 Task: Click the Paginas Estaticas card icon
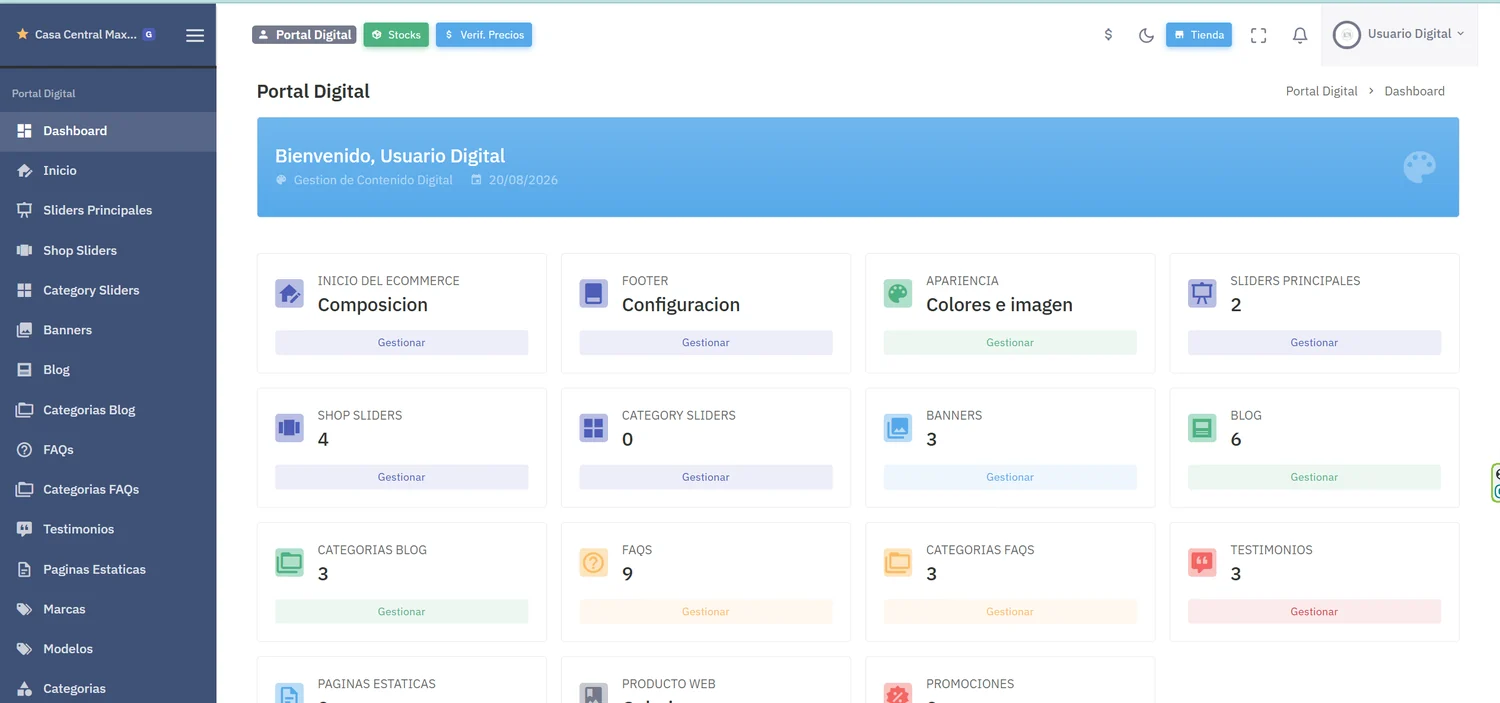[289, 693]
